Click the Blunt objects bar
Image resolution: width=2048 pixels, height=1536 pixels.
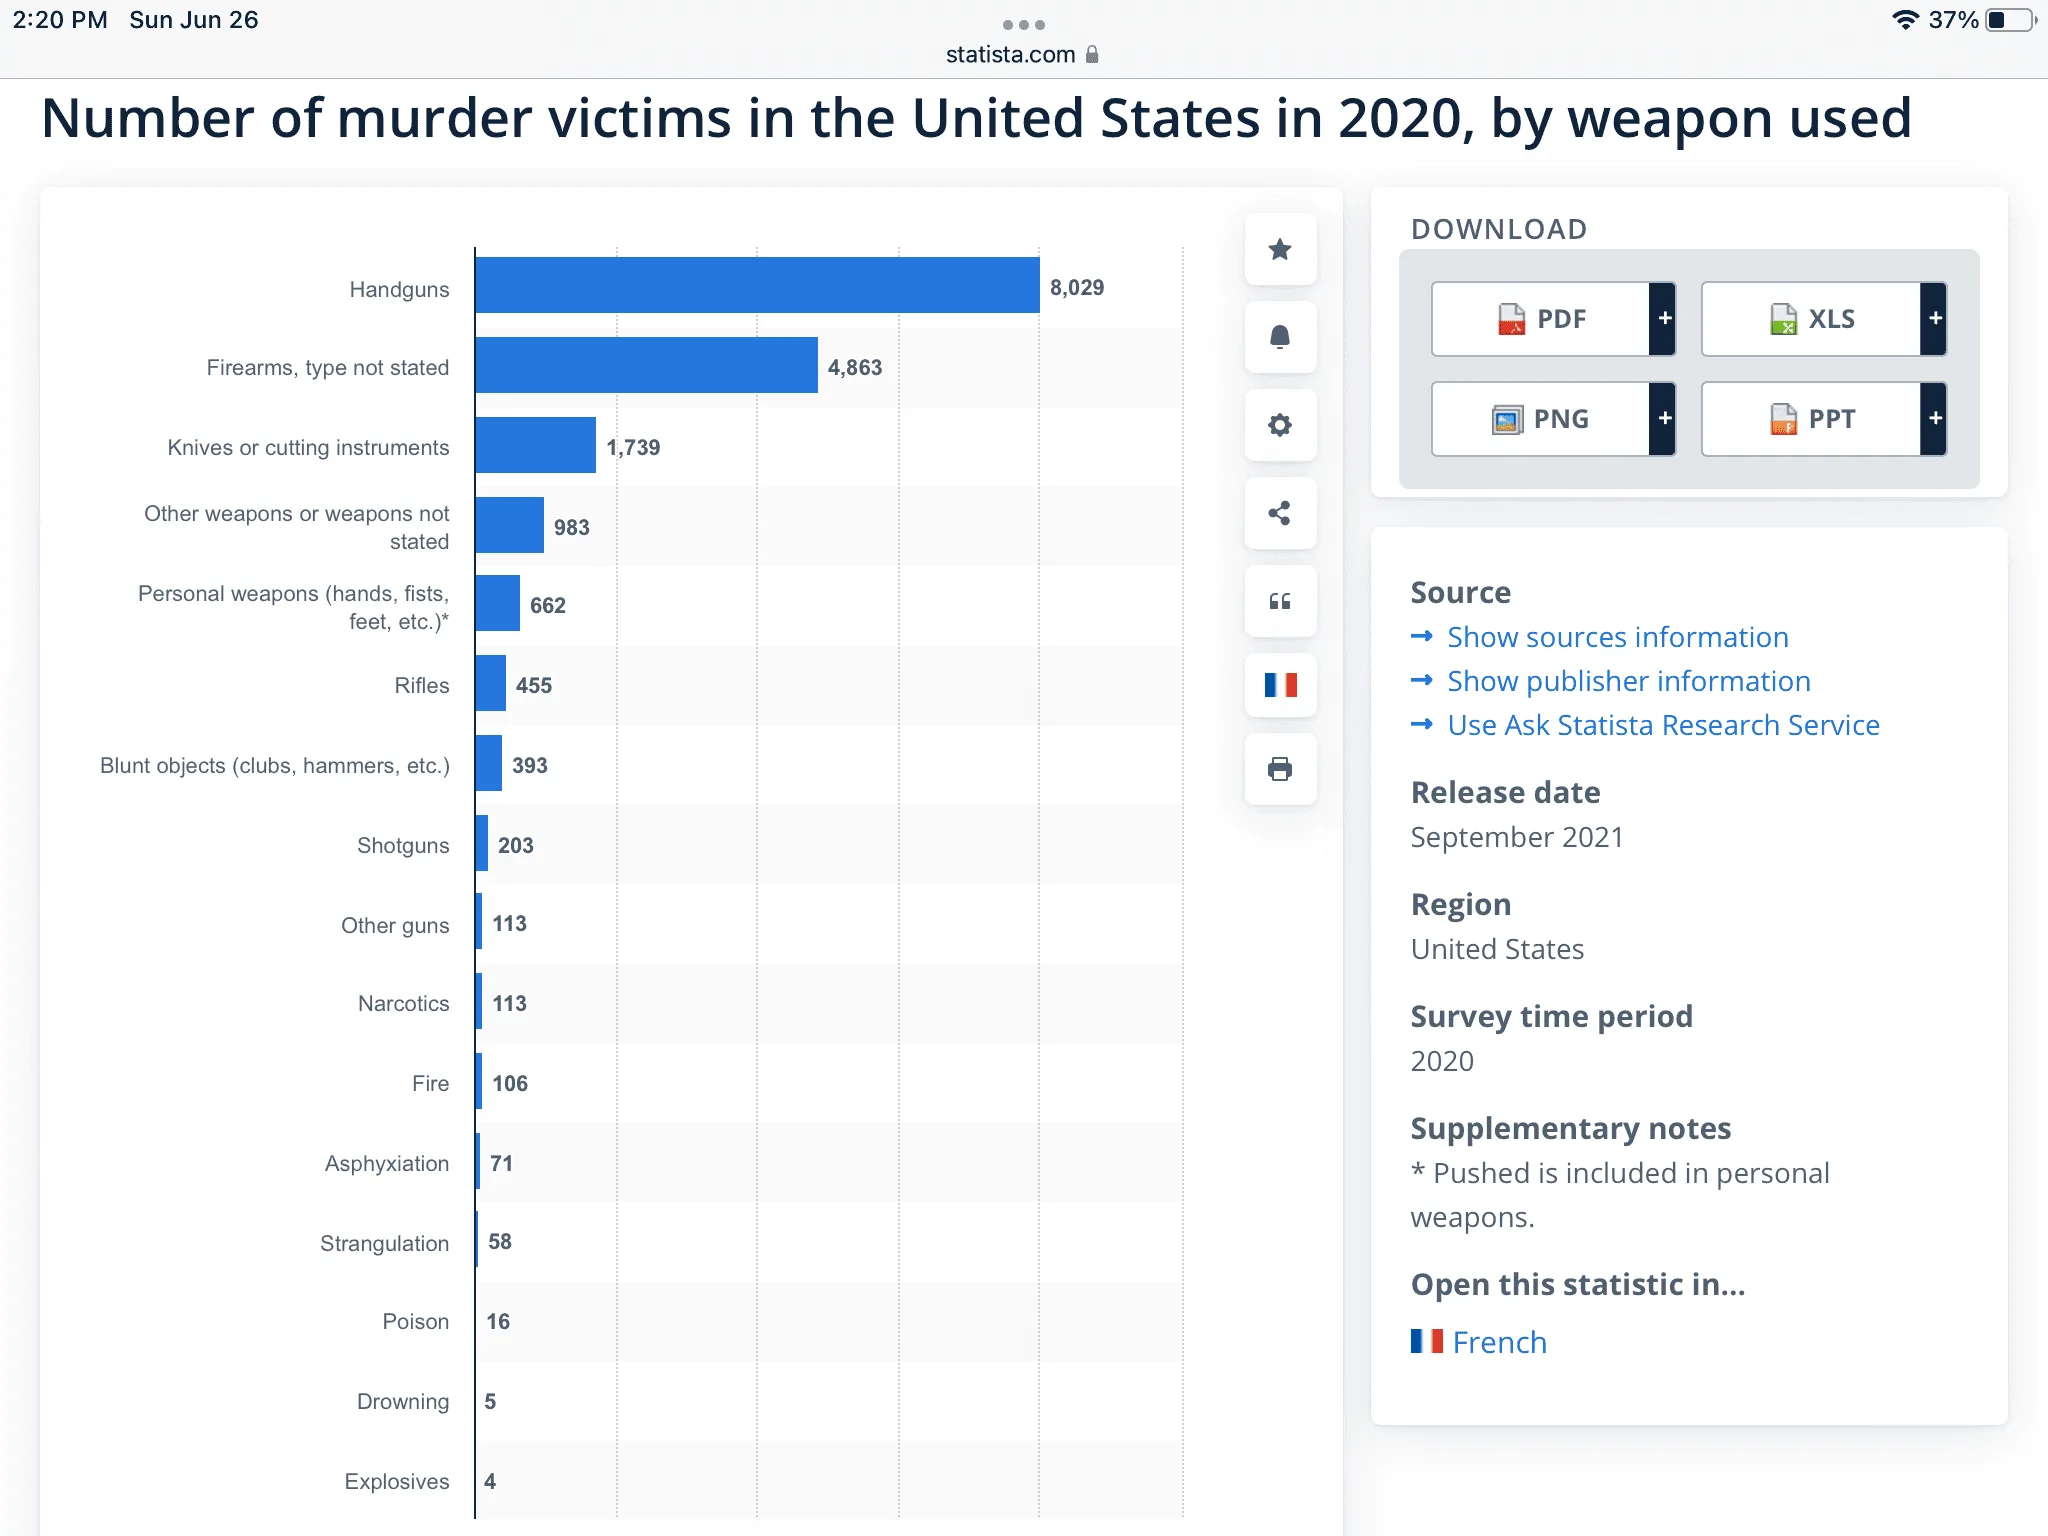click(x=488, y=763)
